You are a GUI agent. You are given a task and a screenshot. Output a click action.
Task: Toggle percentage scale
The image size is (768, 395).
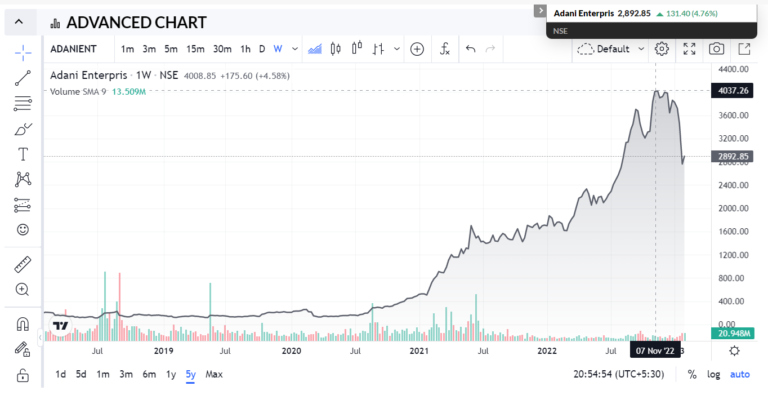point(692,374)
